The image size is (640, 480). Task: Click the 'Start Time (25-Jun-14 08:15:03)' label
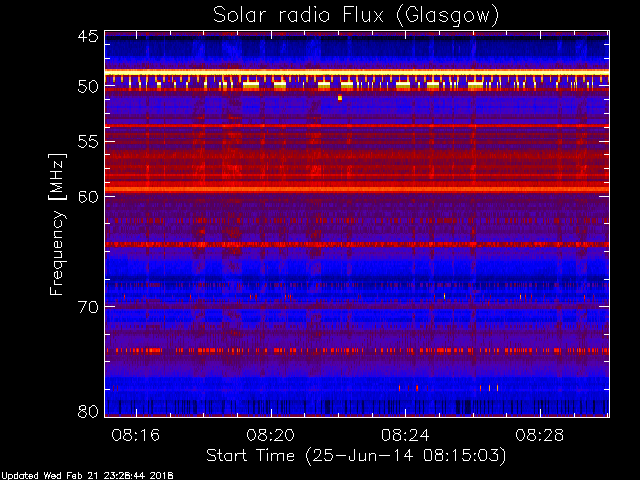pyautogui.click(x=356, y=456)
